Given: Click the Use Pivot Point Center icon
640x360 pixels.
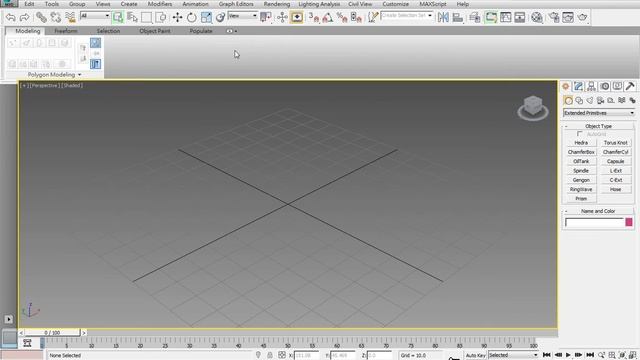Looking at the screenshot, I should point(266,17).
